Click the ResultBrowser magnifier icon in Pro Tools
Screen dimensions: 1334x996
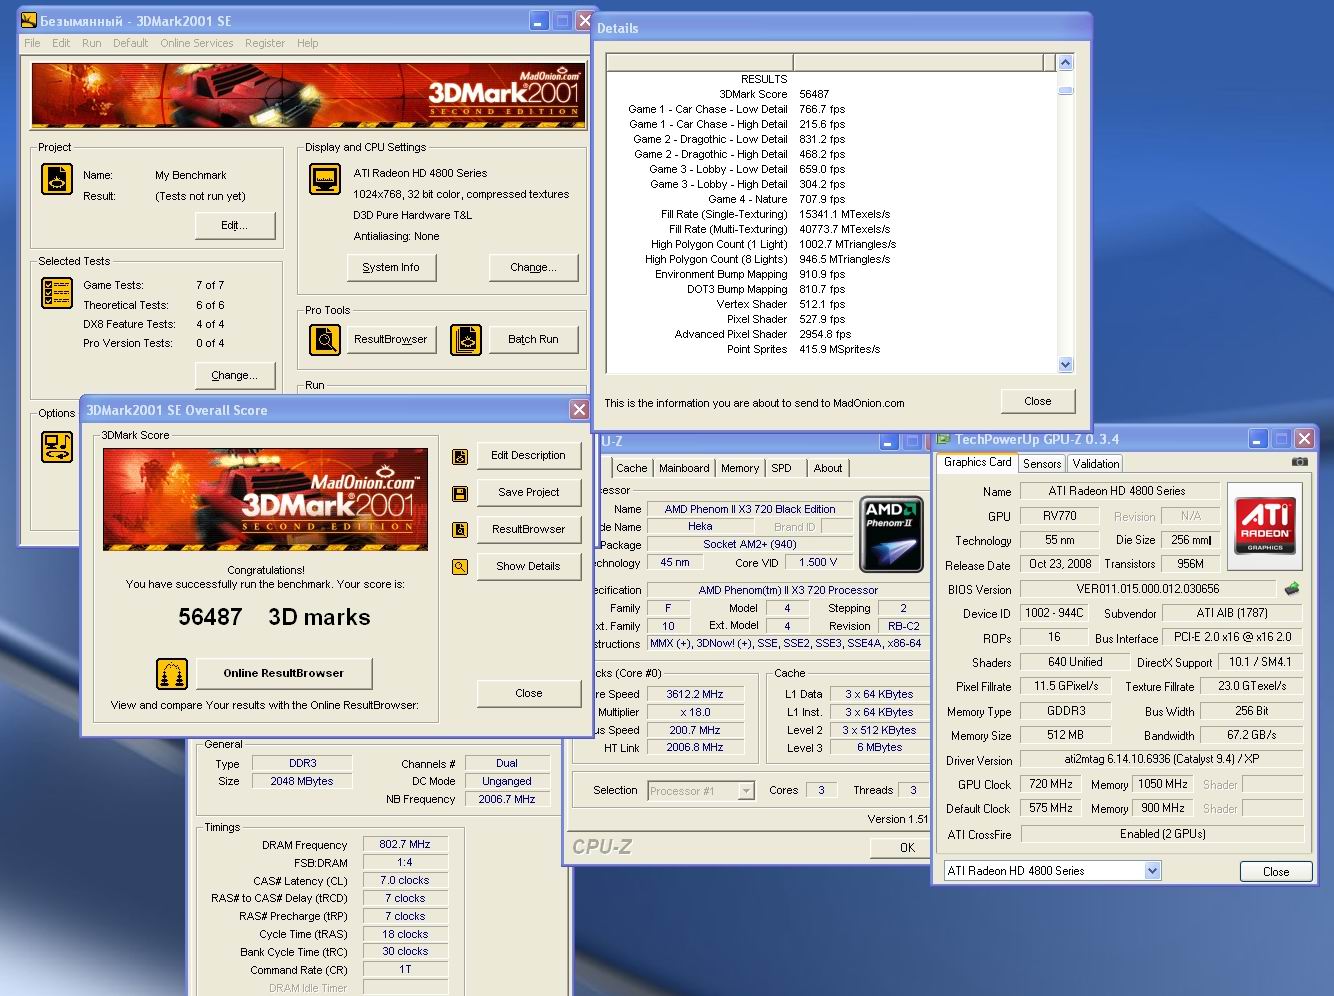click(x=325, y=340)
